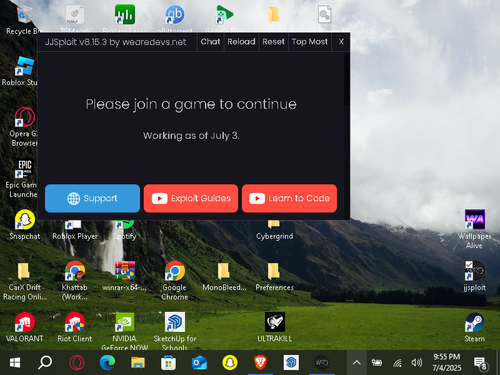Screen dimensions: 500x375
Task: Select the qBittorrent desktop icon
Action: pos(175,15)
